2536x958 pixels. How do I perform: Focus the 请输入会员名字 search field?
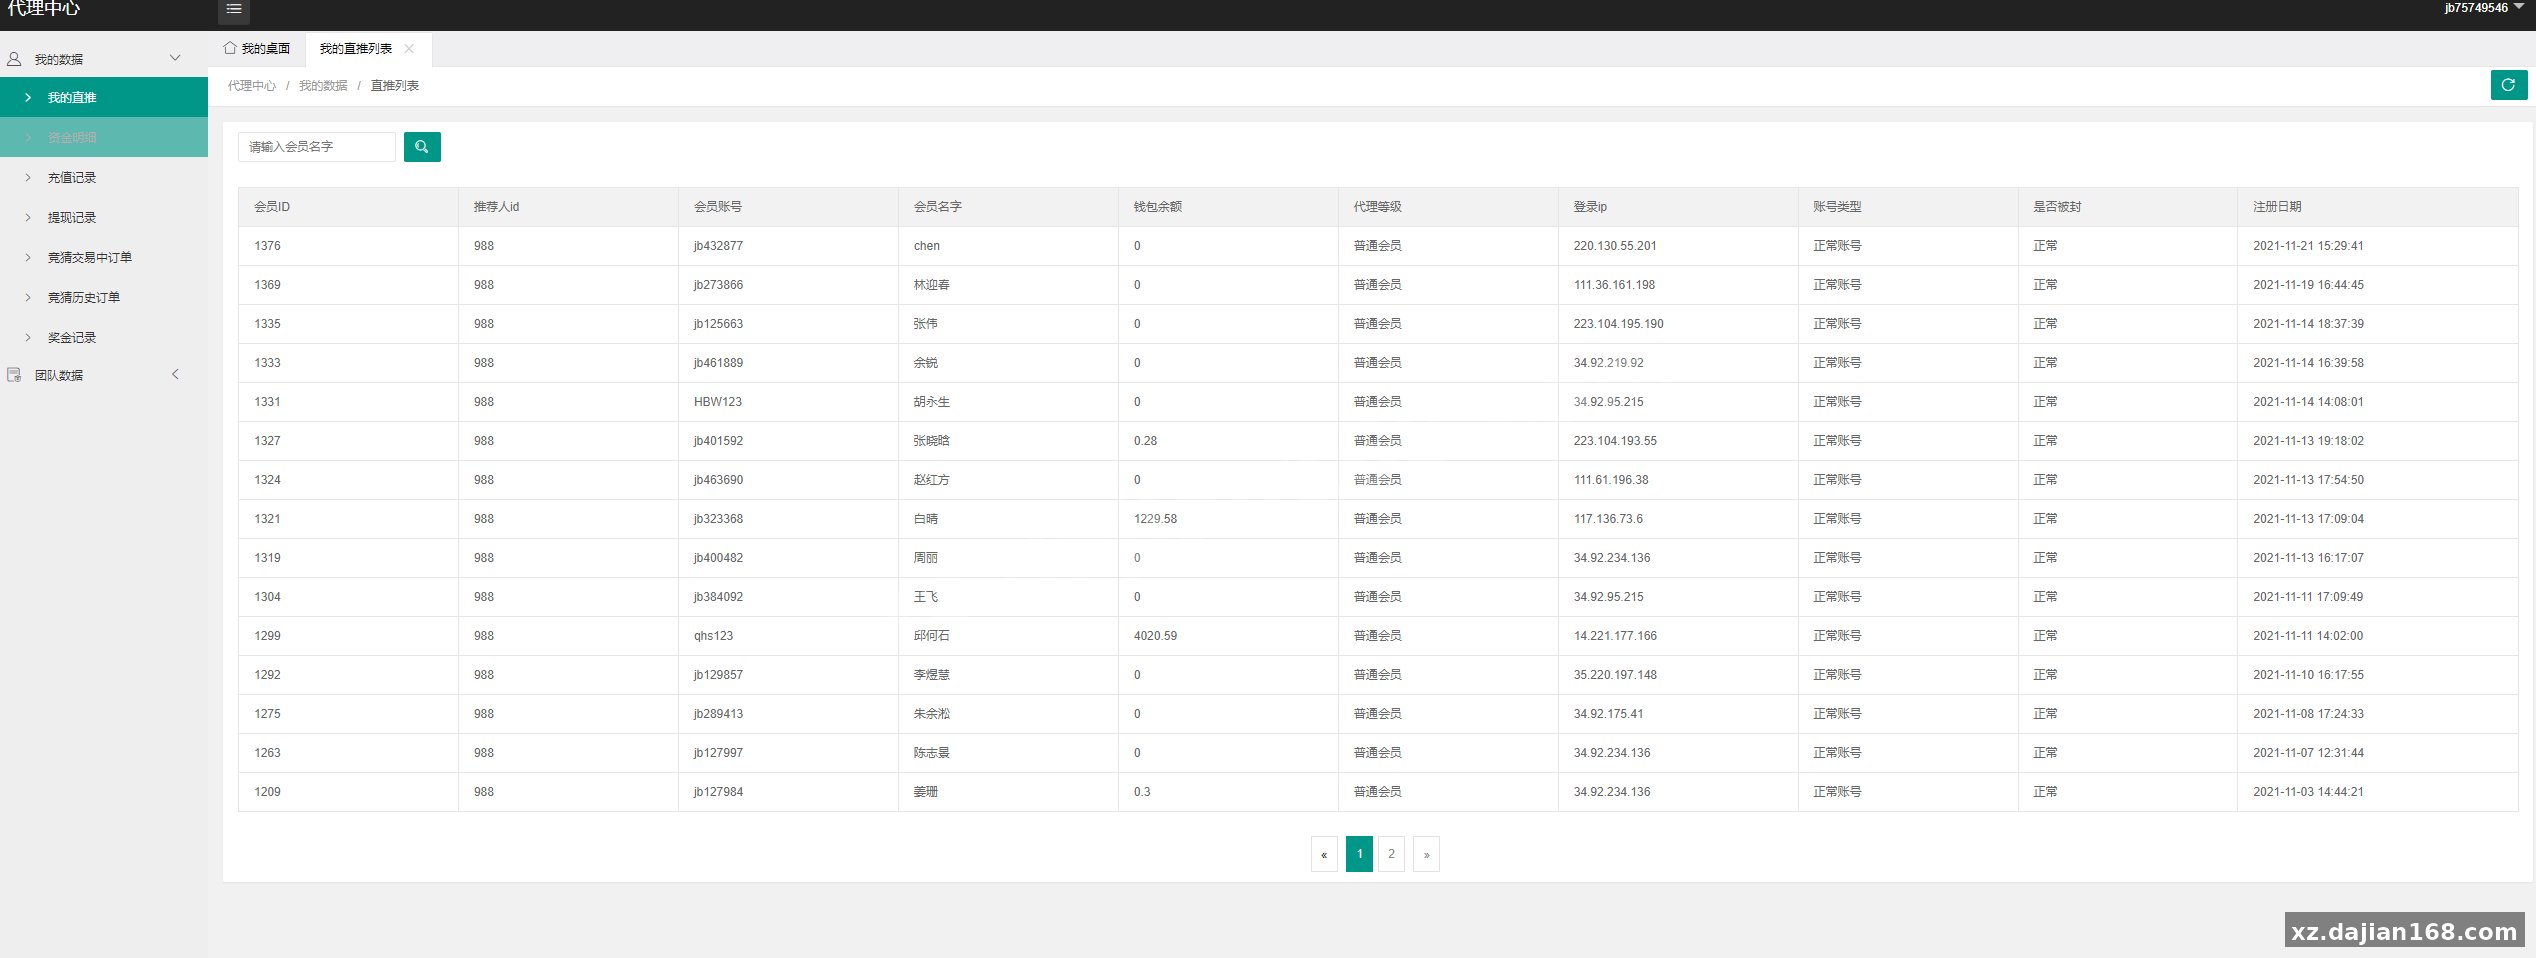click(317, 147)
